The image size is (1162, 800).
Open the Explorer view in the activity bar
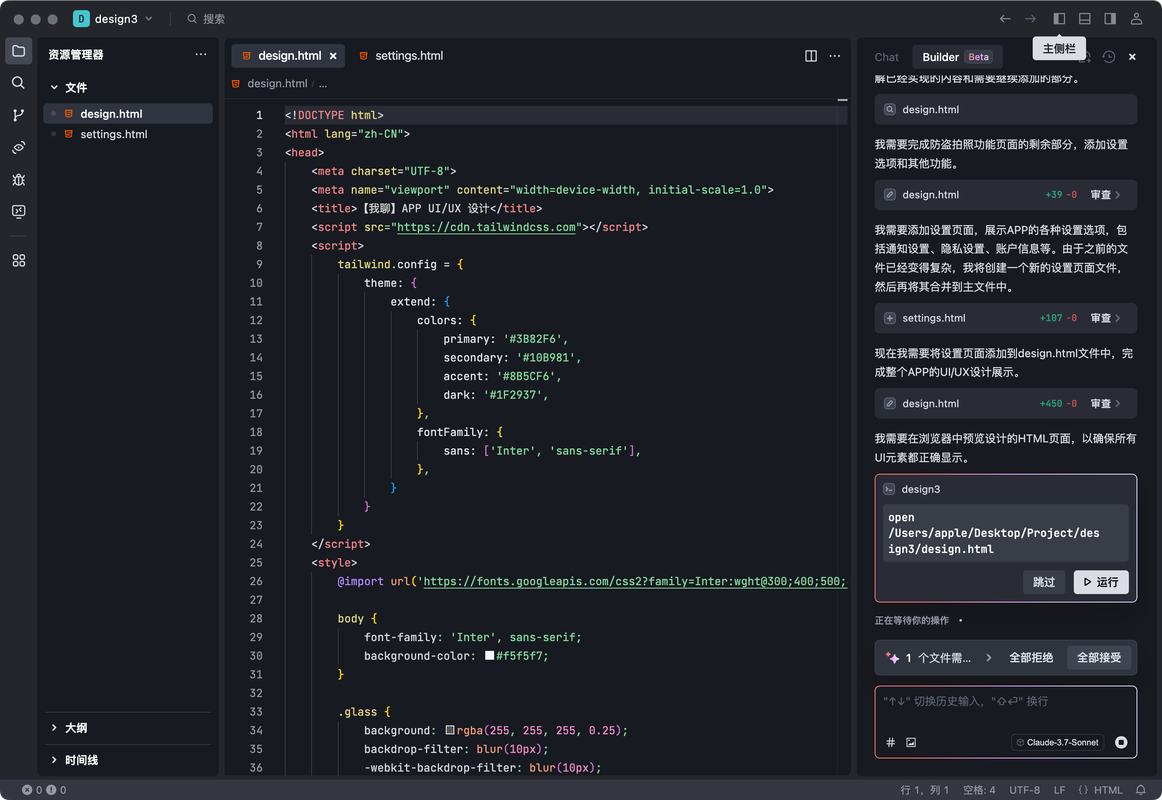[19, 51]
